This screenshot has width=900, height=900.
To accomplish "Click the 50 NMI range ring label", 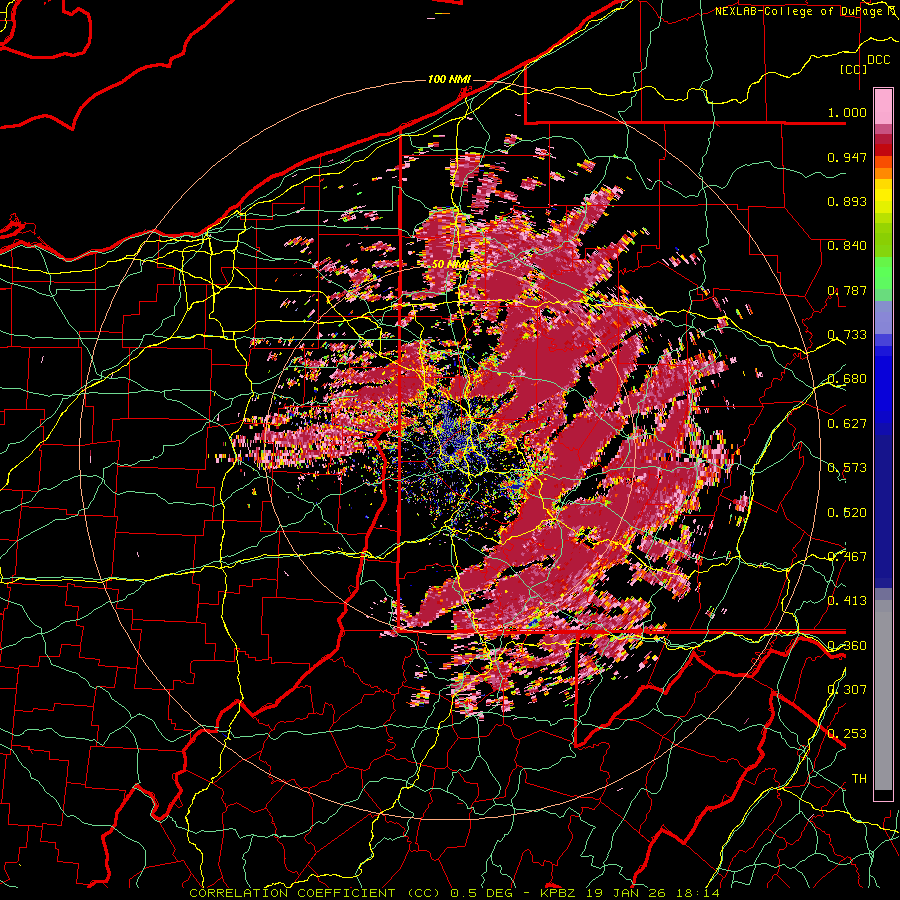I will 451,265.
